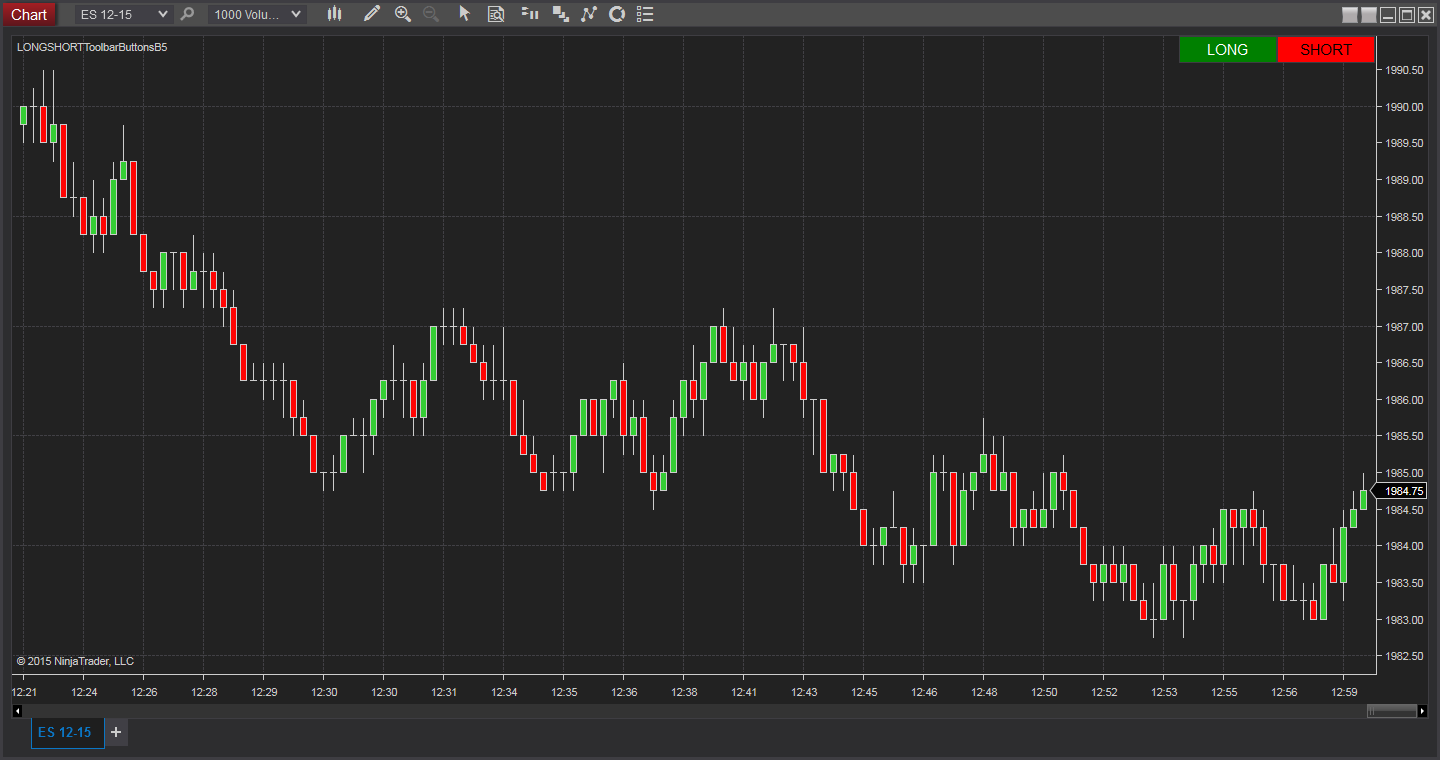Viewport: 1440px width, 760px height.
Task: Add a new tab with plus
Action: coord(116,733)
